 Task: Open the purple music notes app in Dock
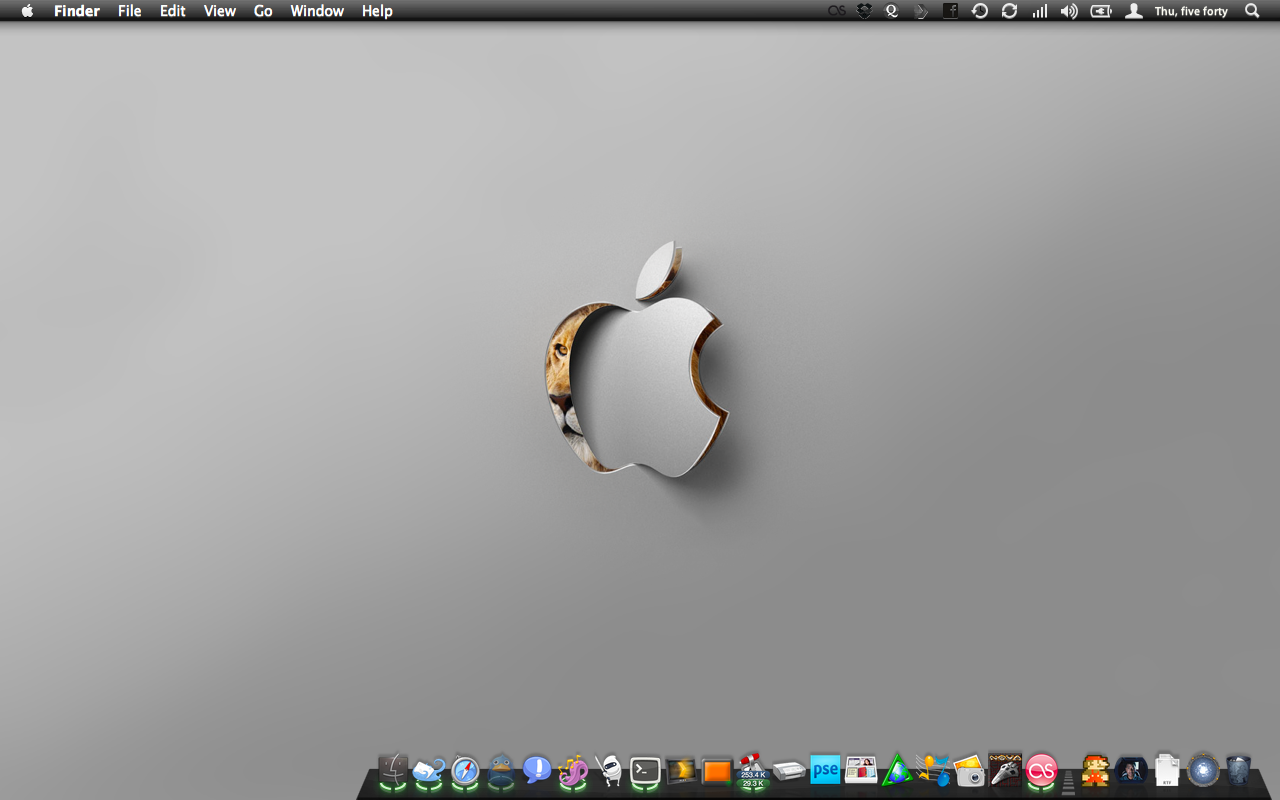pyautogui.click(x=573, y=771)
